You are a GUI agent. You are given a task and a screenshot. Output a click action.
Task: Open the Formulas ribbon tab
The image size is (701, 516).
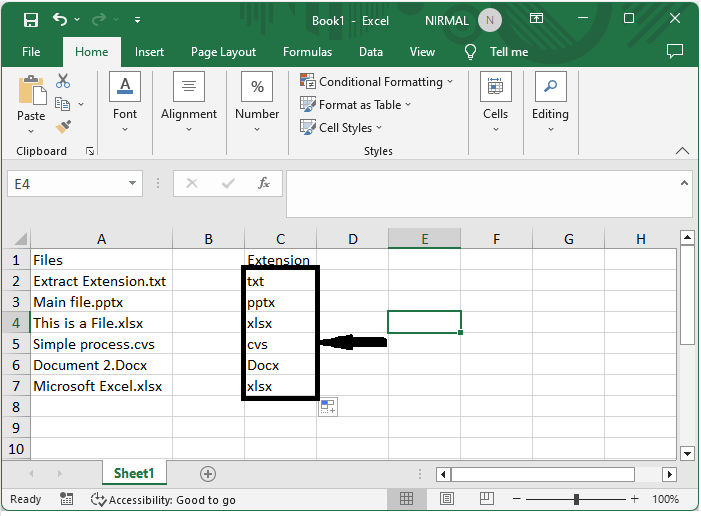tap(308, 52)
